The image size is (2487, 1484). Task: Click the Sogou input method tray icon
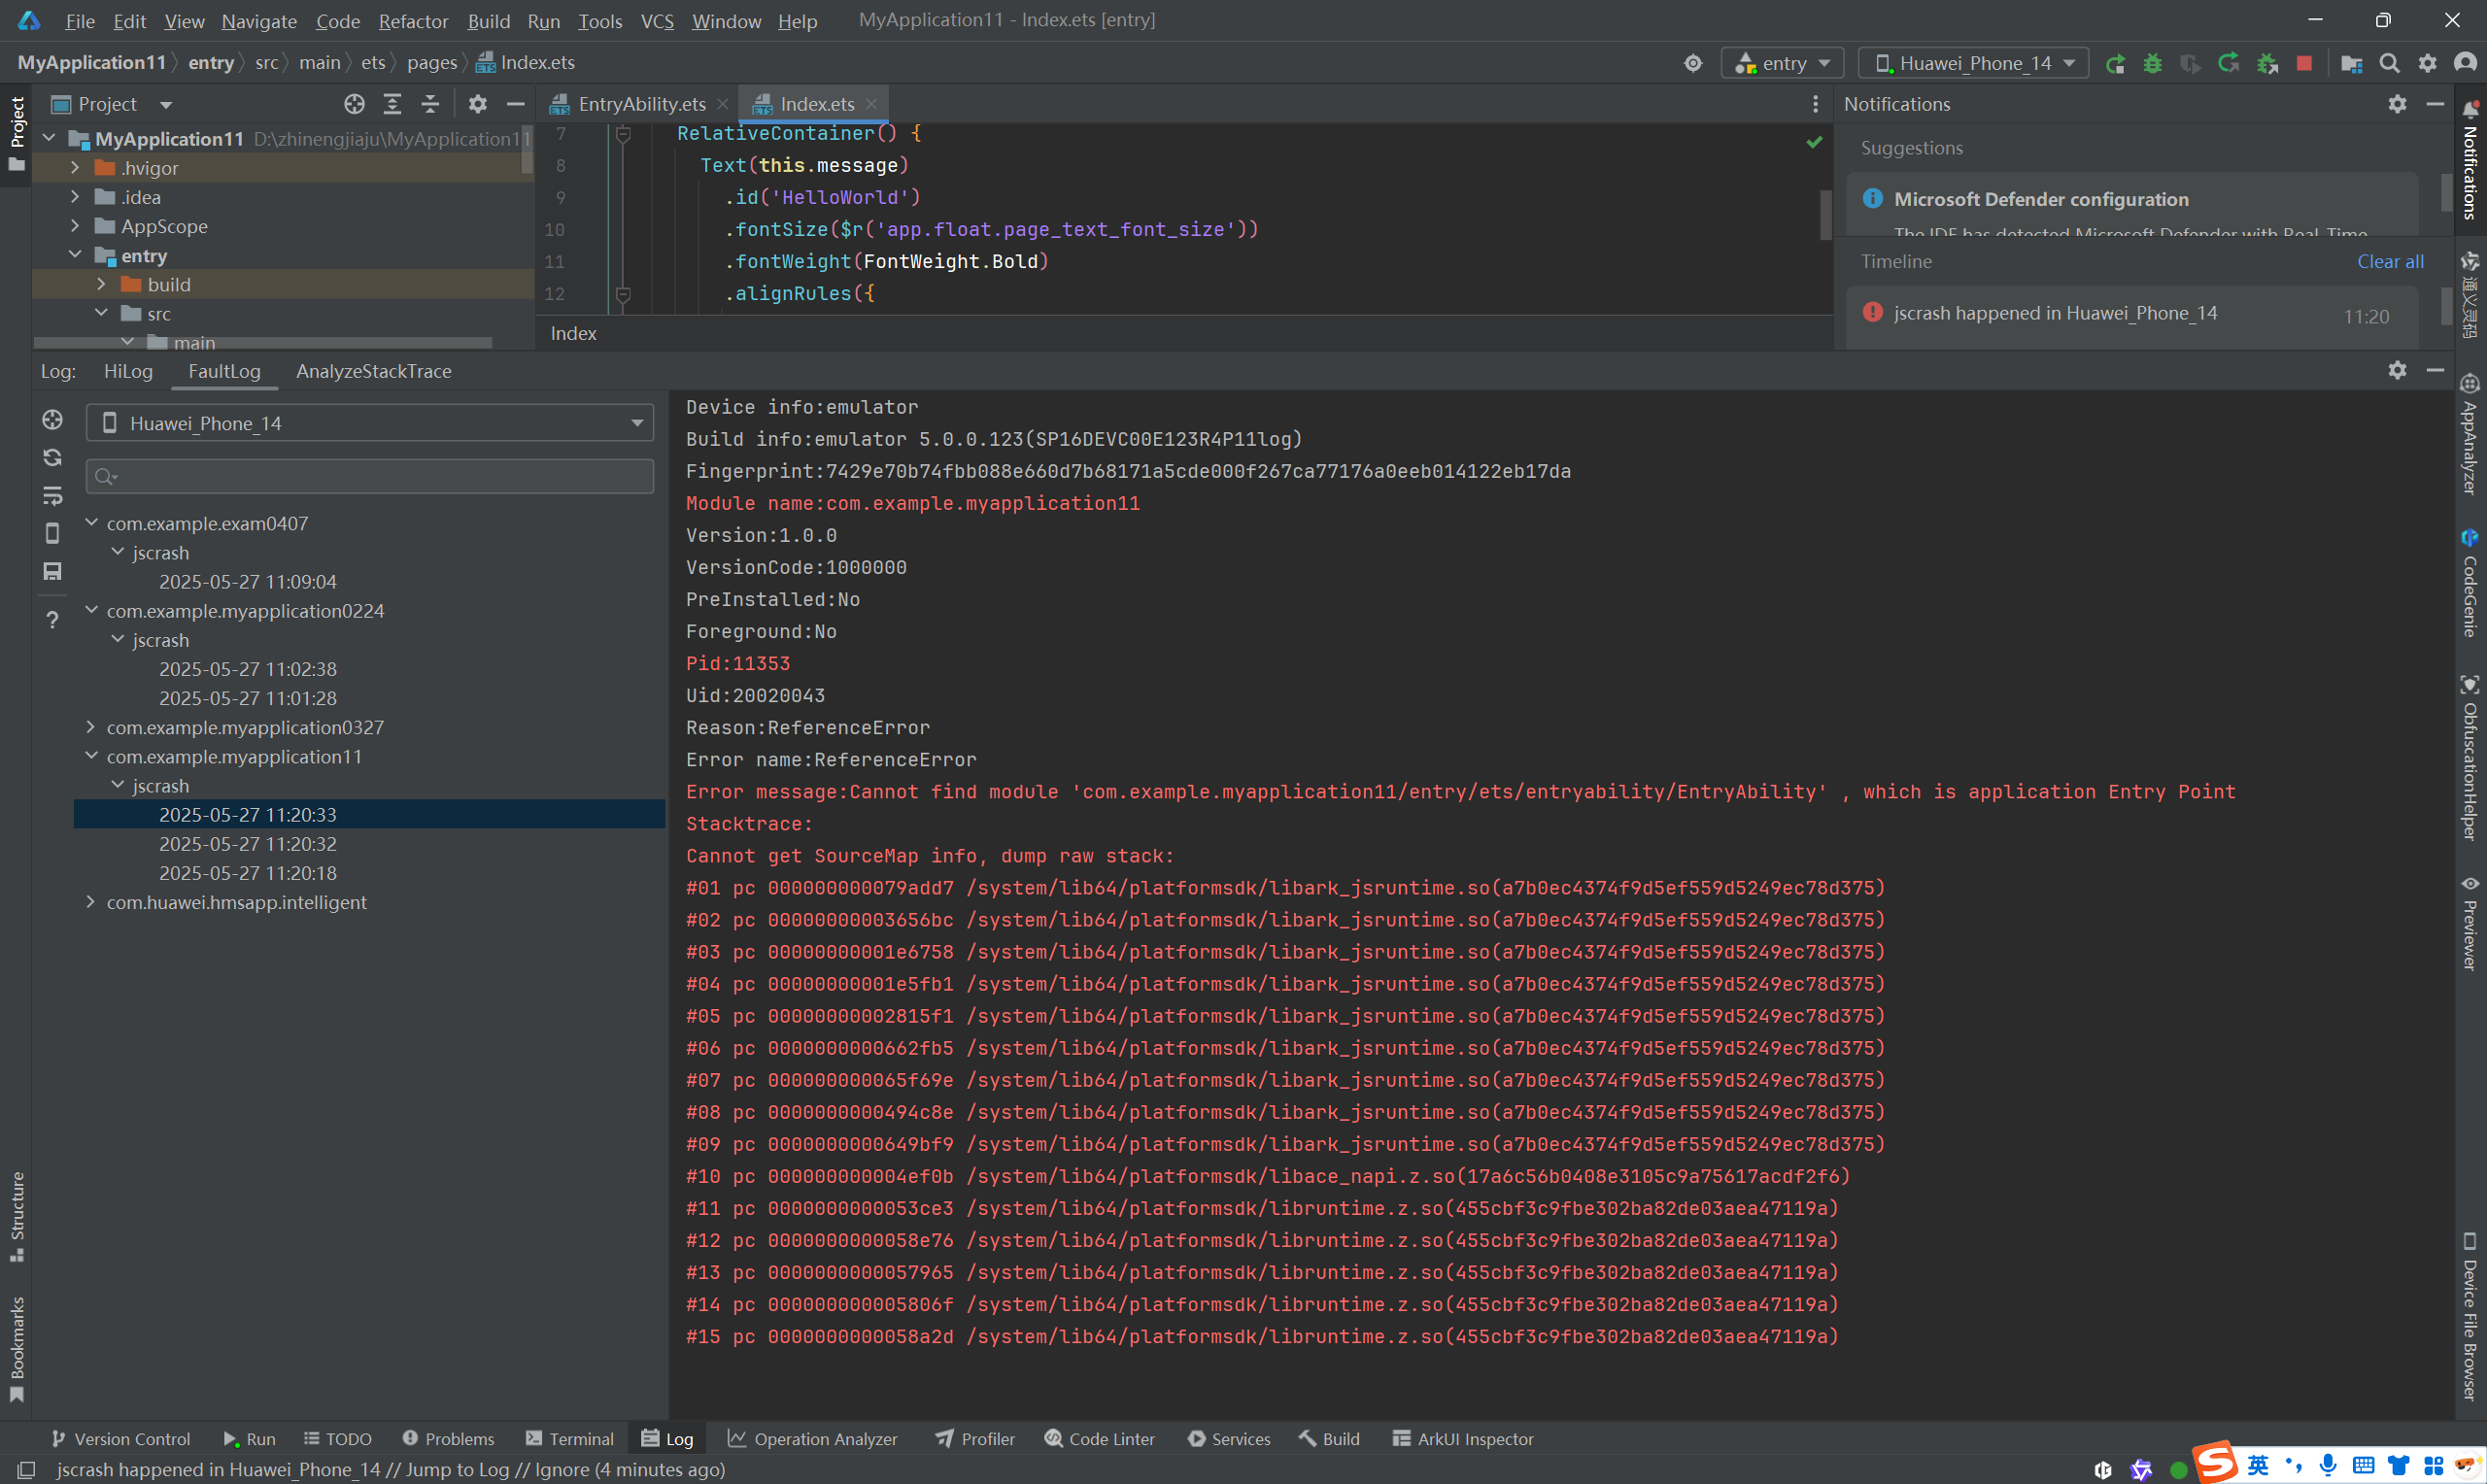coord(2216,1462)
